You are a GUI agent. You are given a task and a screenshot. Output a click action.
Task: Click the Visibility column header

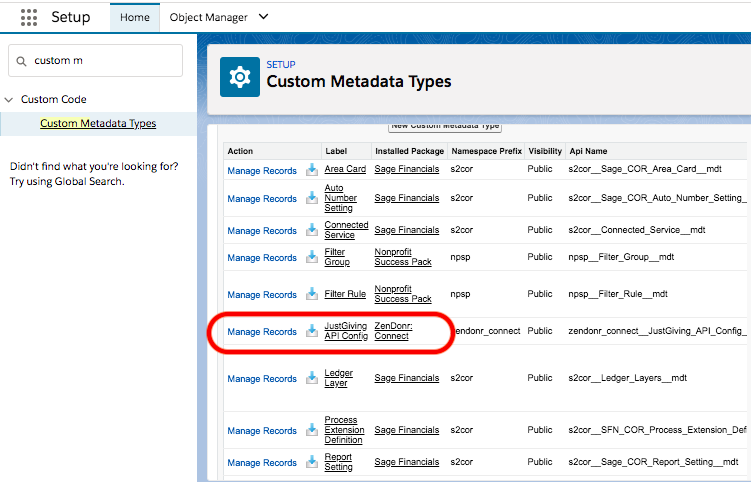(x=545, y=151)
